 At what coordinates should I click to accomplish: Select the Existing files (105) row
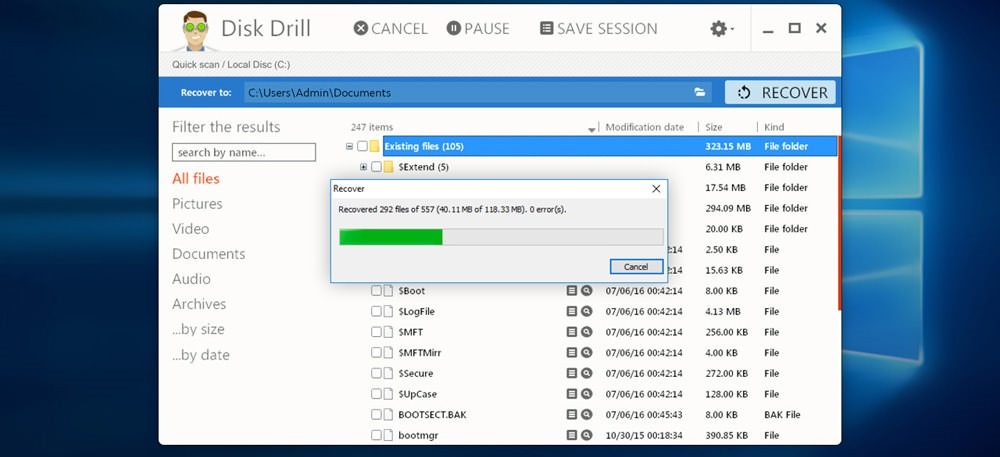(x=609, y=147)
